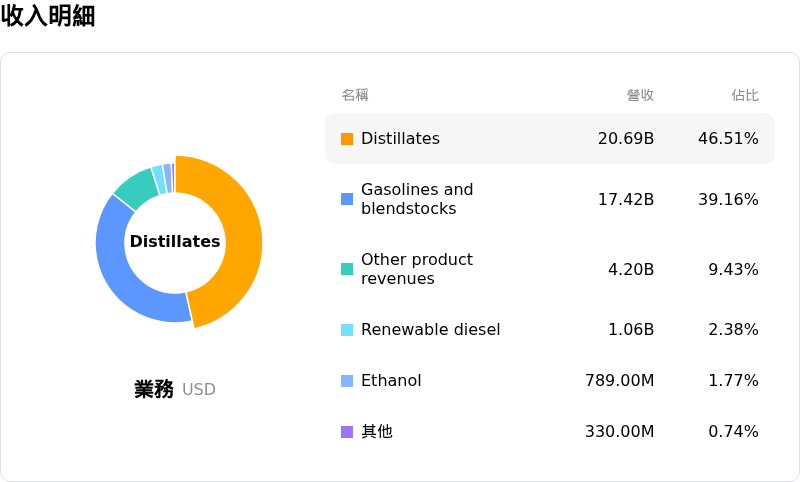The image size is (800, 482).
Task: Click the orange Distillates color swatch
Action: (347, 139)
